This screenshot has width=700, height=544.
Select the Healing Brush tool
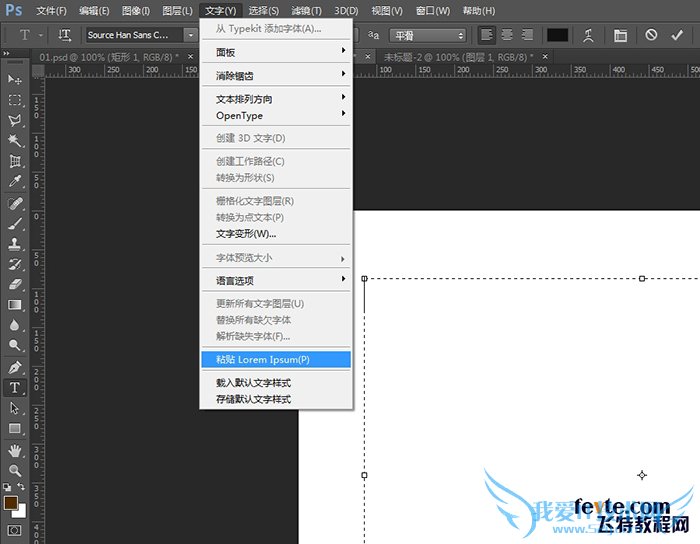(x=14, y=204)
